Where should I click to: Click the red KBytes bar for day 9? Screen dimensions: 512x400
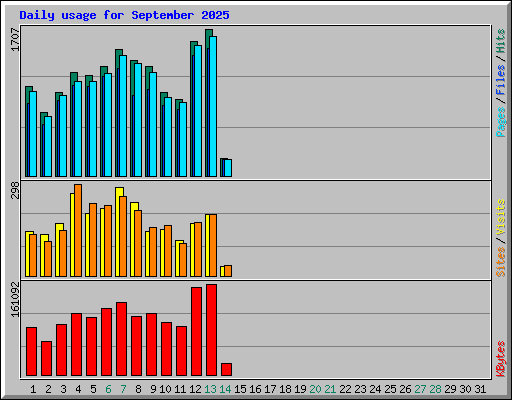(151, 345)
